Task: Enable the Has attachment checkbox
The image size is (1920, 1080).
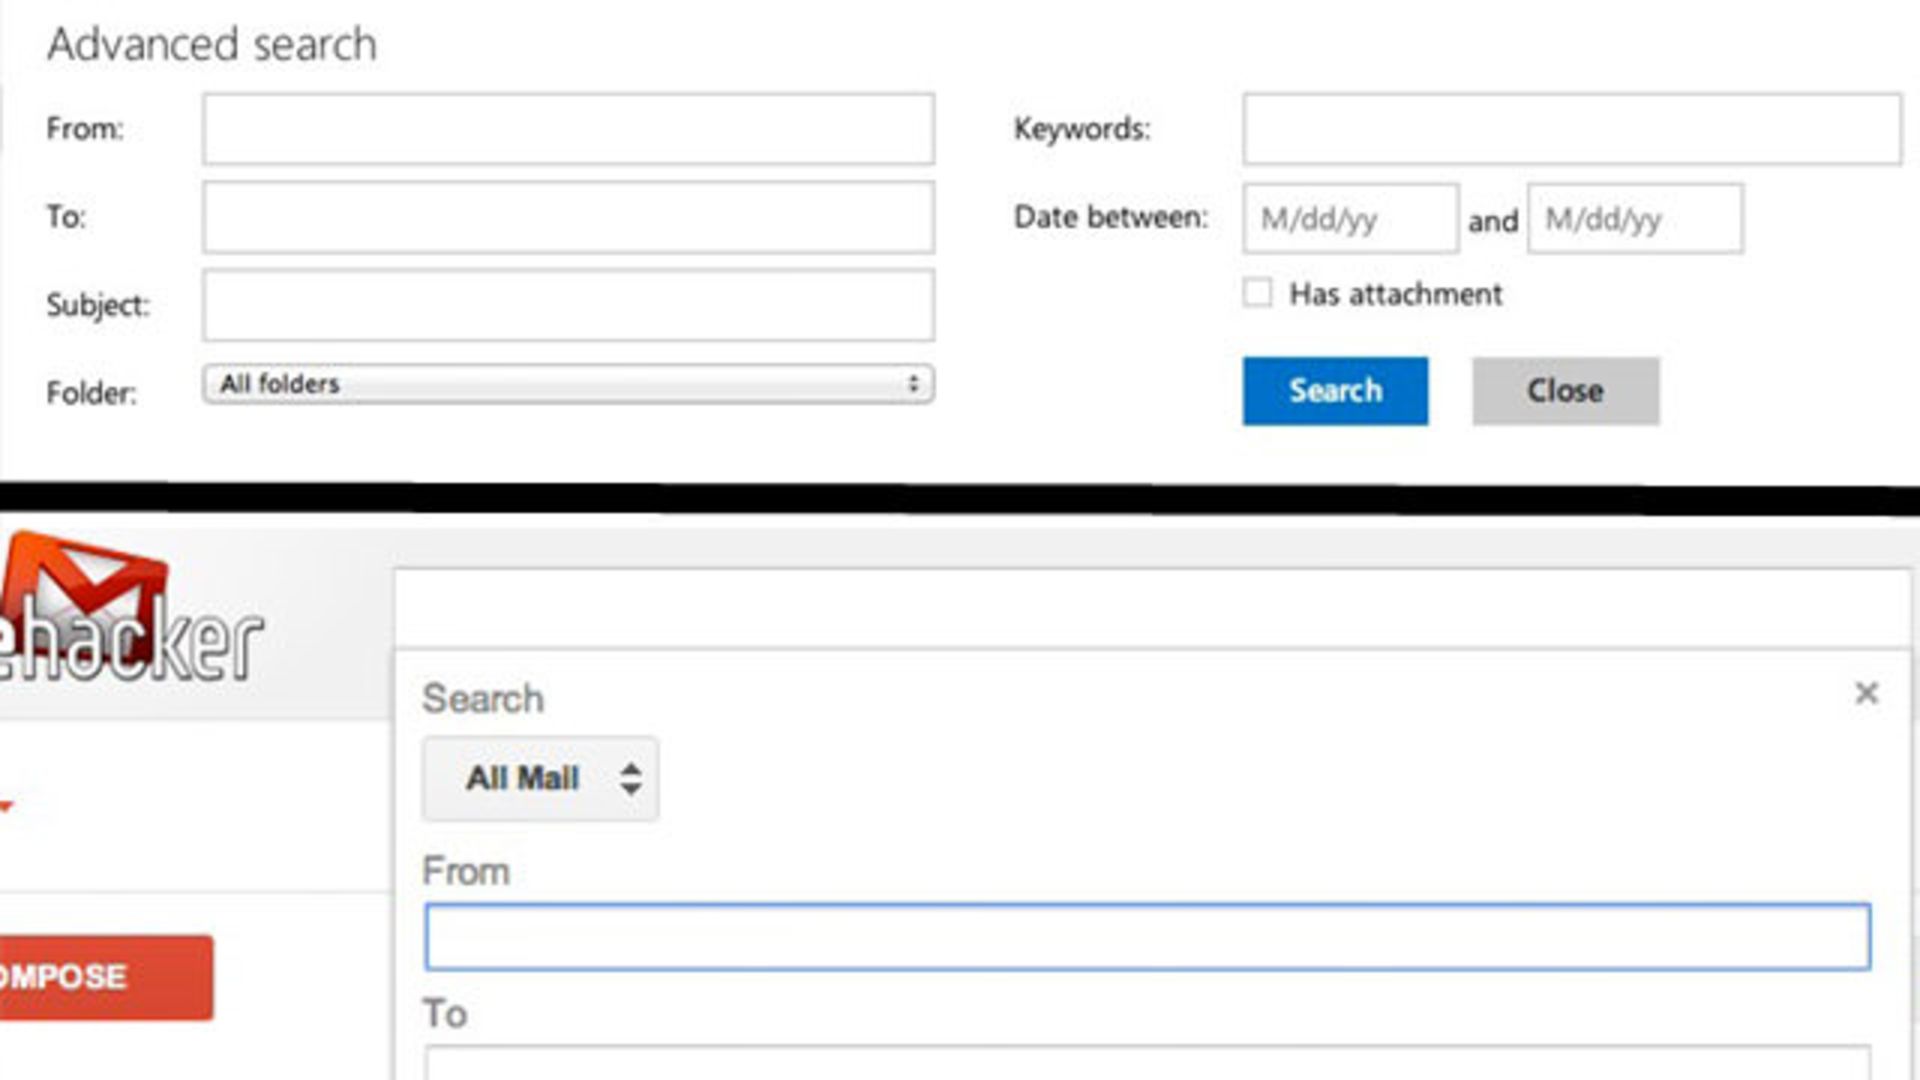Action: tap(1257, 292)
